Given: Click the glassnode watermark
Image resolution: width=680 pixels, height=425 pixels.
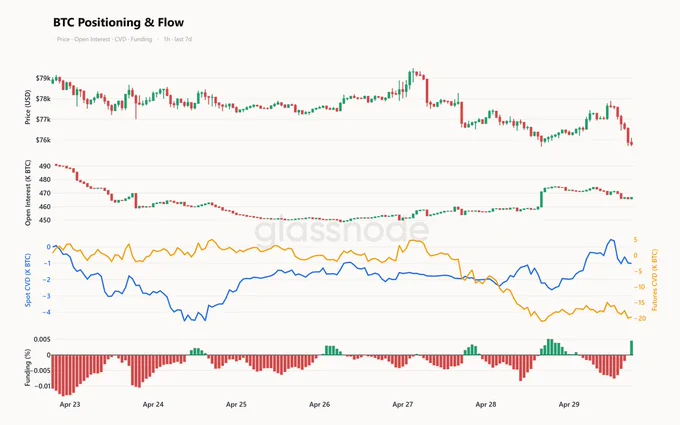Looking at the screenshot, I should point(341,230).
